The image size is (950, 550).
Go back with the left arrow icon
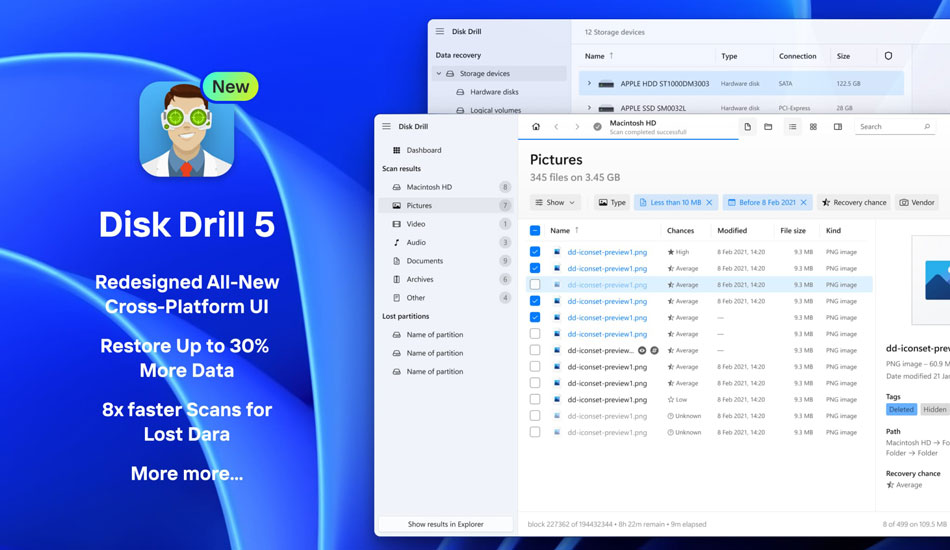(557, 127)
